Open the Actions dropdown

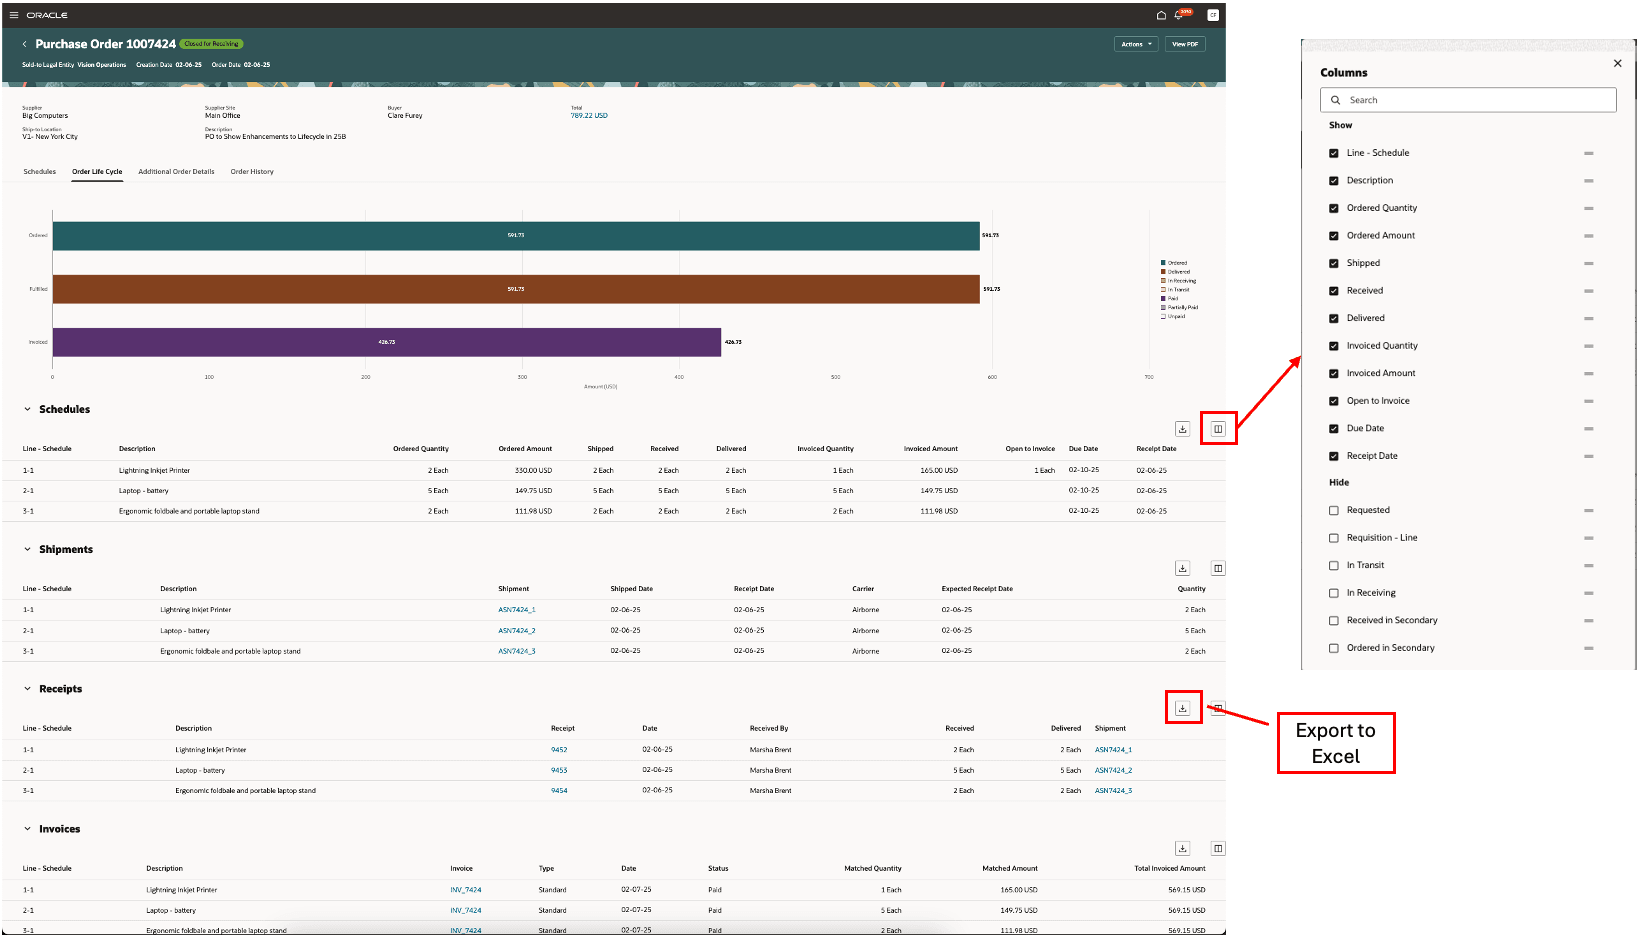[x=1135, y=44]
